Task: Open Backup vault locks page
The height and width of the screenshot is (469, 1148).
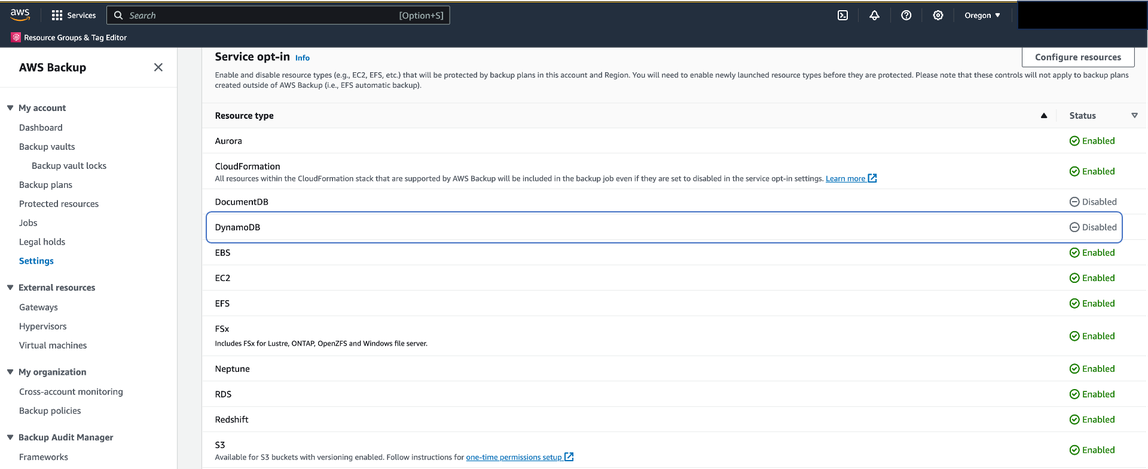Action: (69, 165)
